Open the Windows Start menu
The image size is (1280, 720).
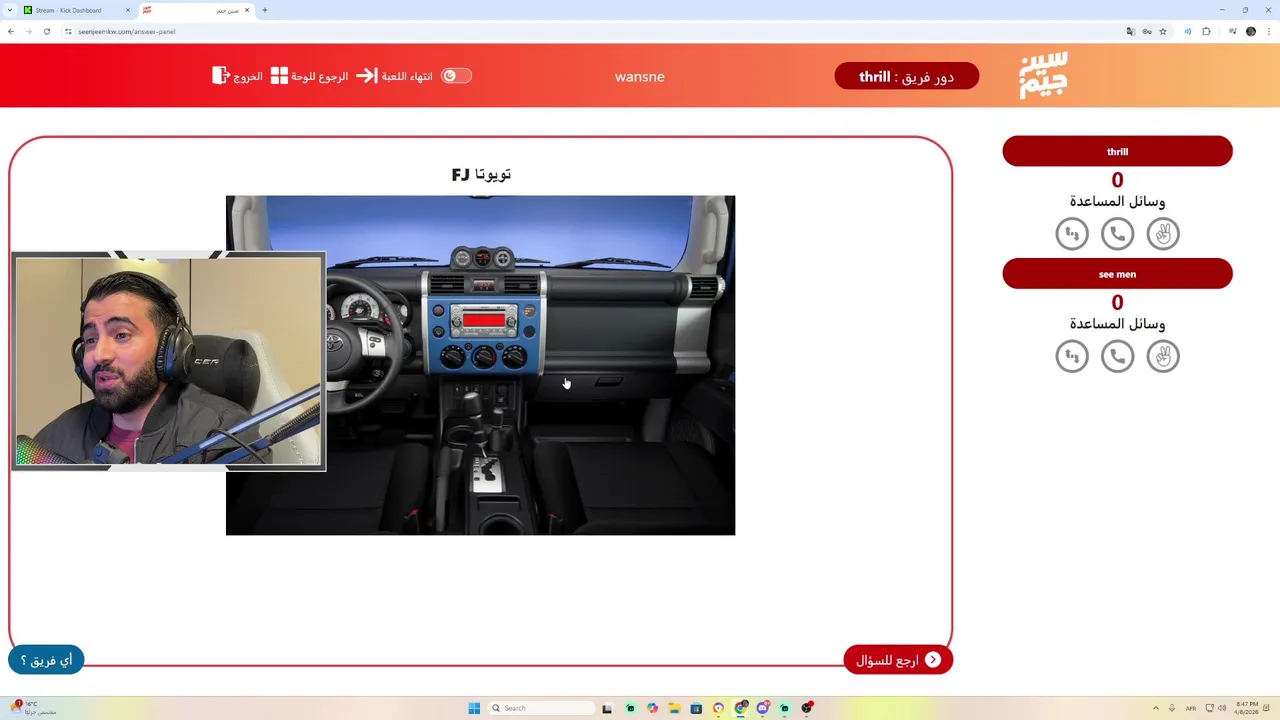tap(474, 708)
